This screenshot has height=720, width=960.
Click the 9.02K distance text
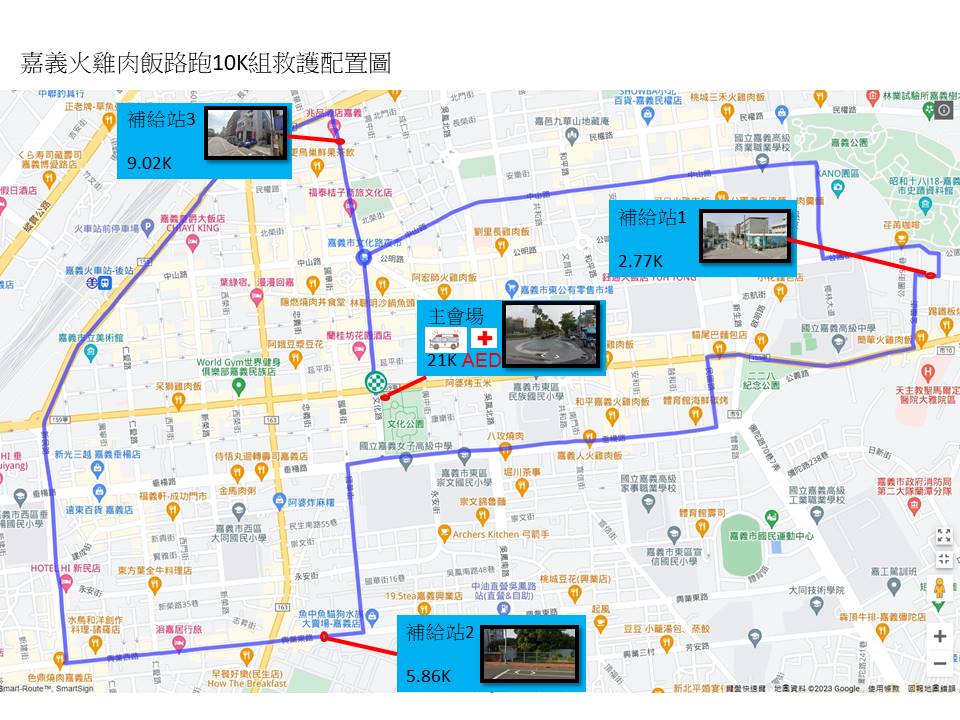point(149,163)
